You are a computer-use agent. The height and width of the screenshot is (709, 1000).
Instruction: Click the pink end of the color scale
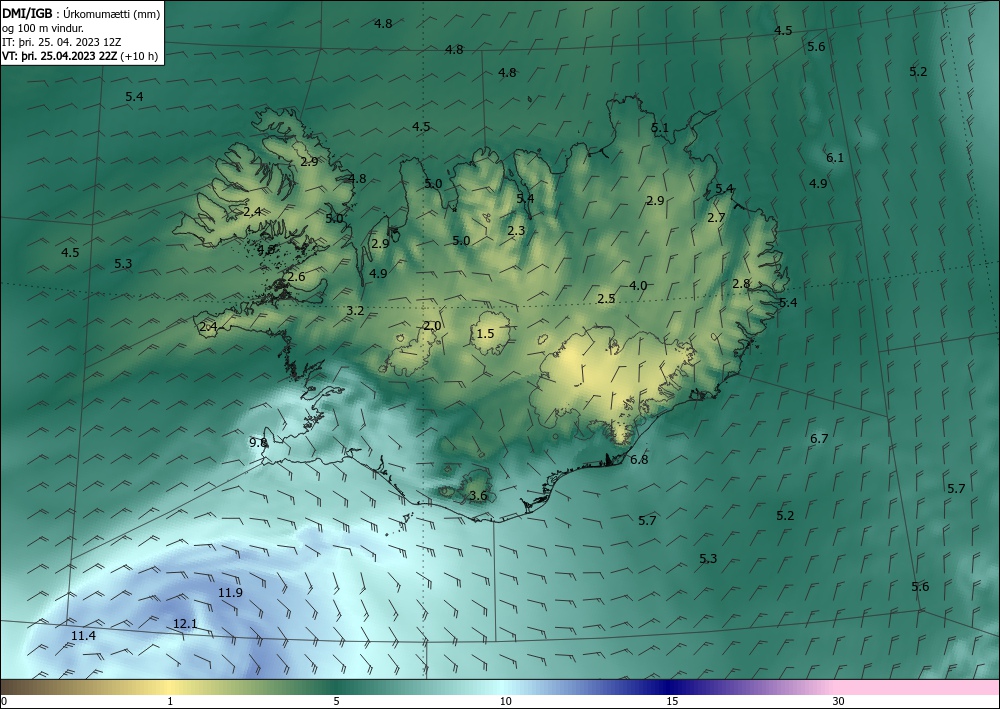click(x=918, y=687)
